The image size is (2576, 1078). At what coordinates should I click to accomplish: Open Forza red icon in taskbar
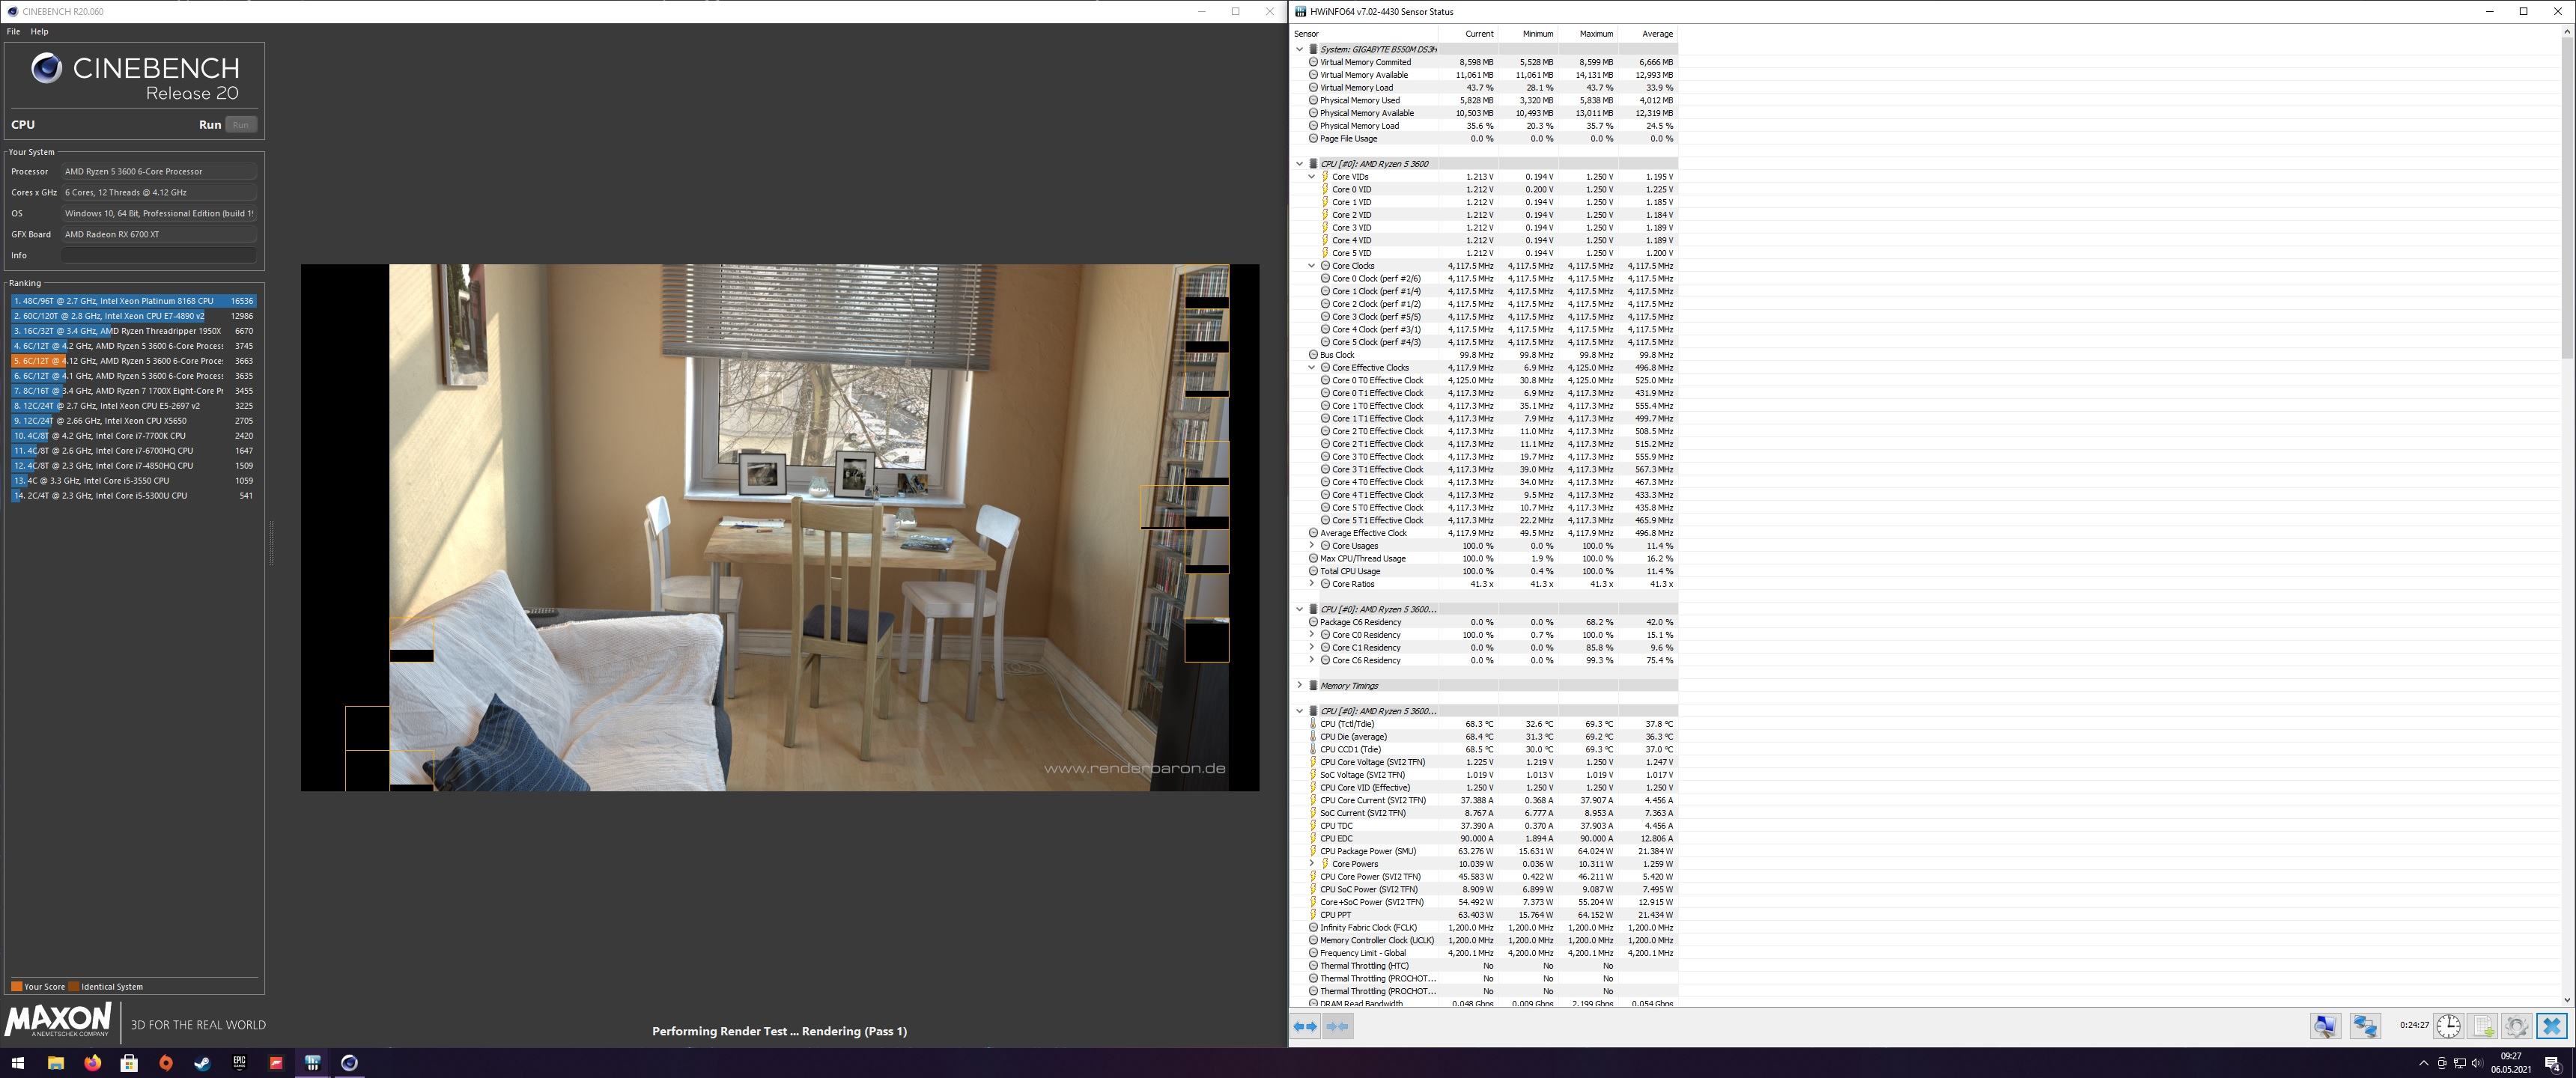[276, 1063]
